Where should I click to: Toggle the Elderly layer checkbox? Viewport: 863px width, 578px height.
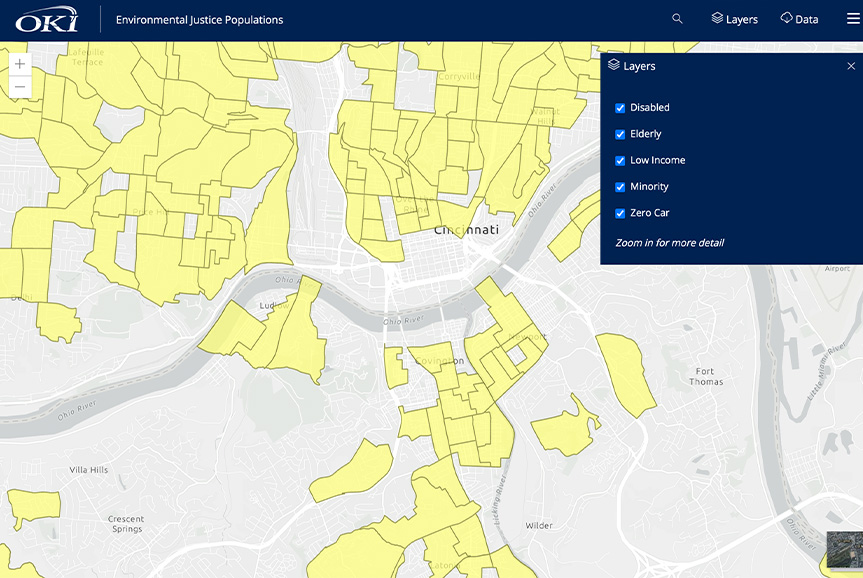pos(619,133)
